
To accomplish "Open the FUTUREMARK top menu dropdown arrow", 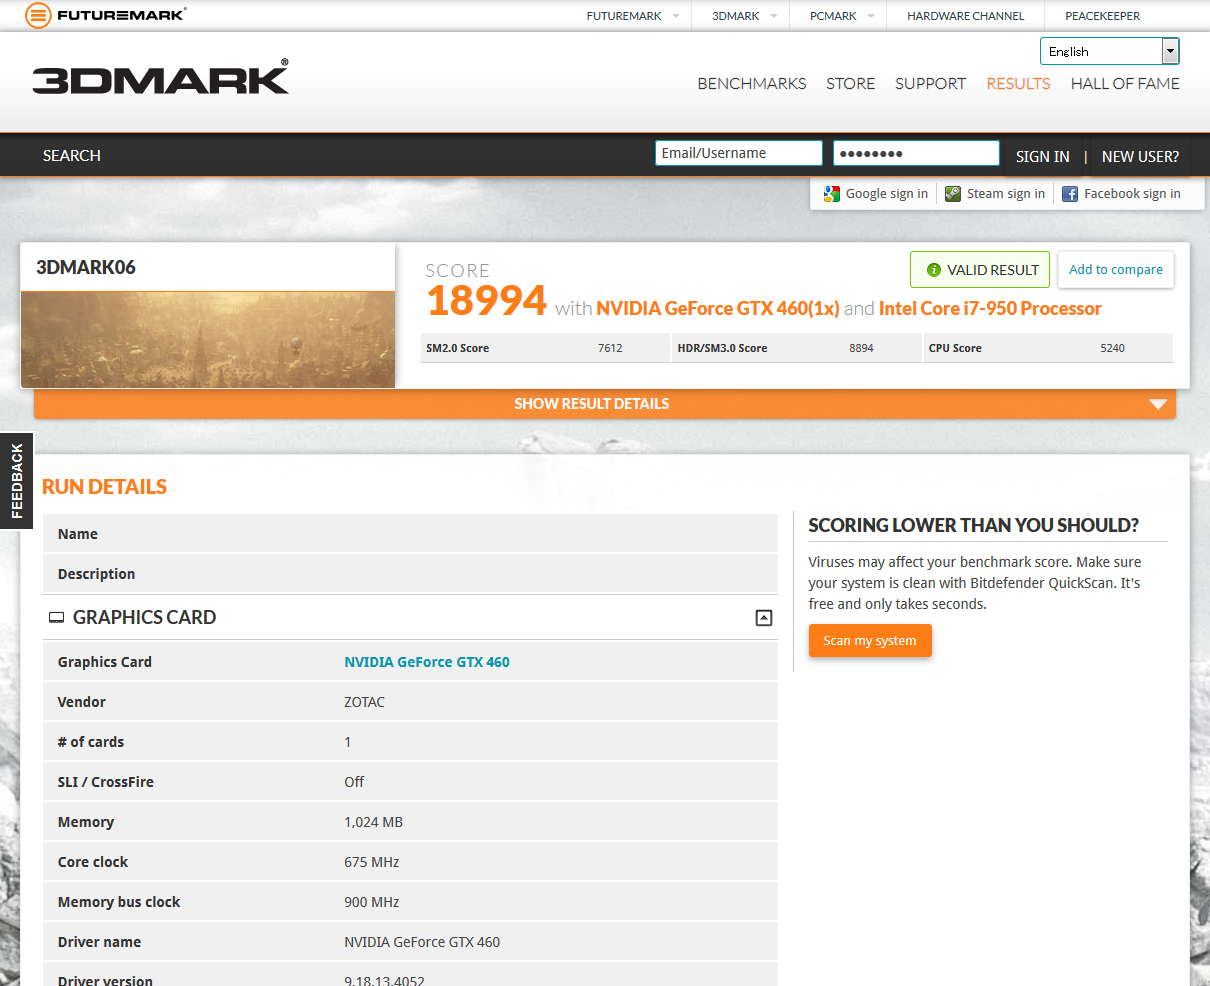I will pyautogui.click(x=676, y=16).
